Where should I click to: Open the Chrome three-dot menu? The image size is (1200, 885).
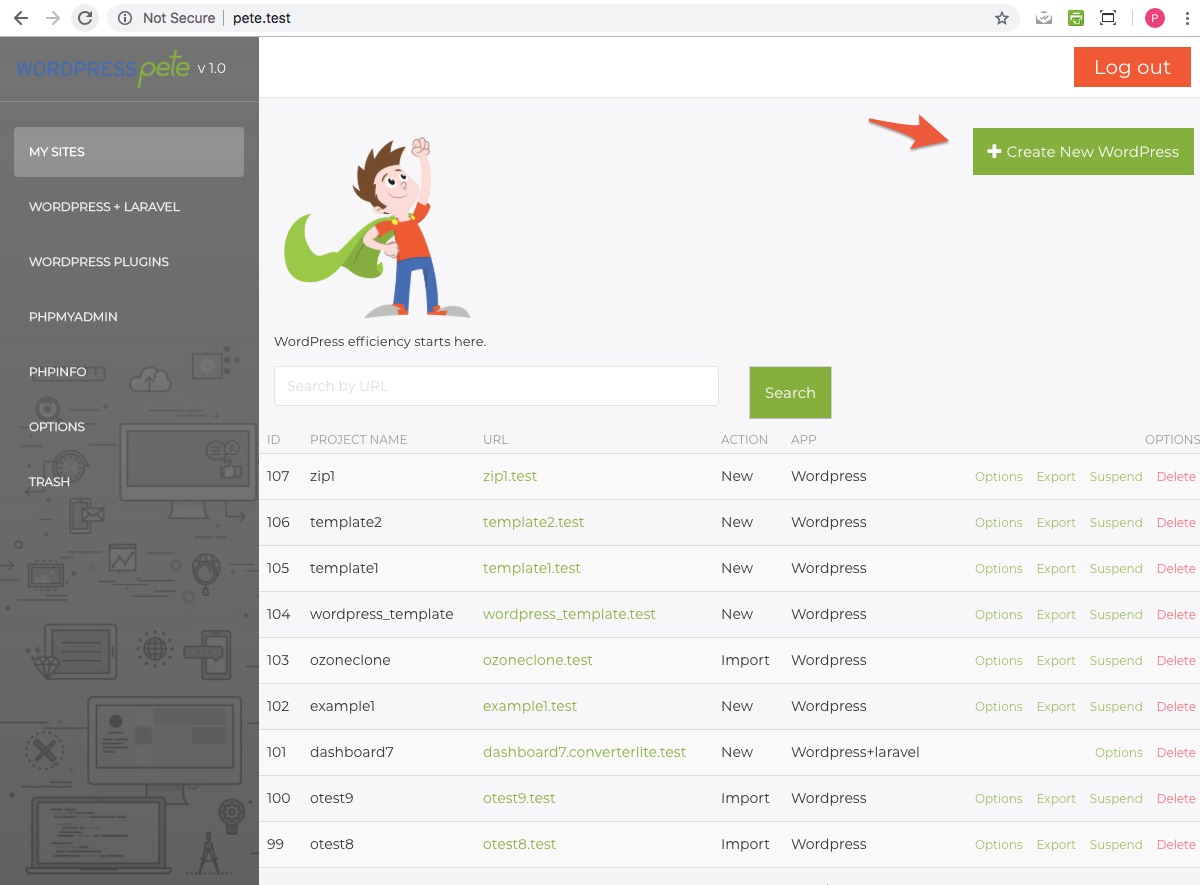1187,18
